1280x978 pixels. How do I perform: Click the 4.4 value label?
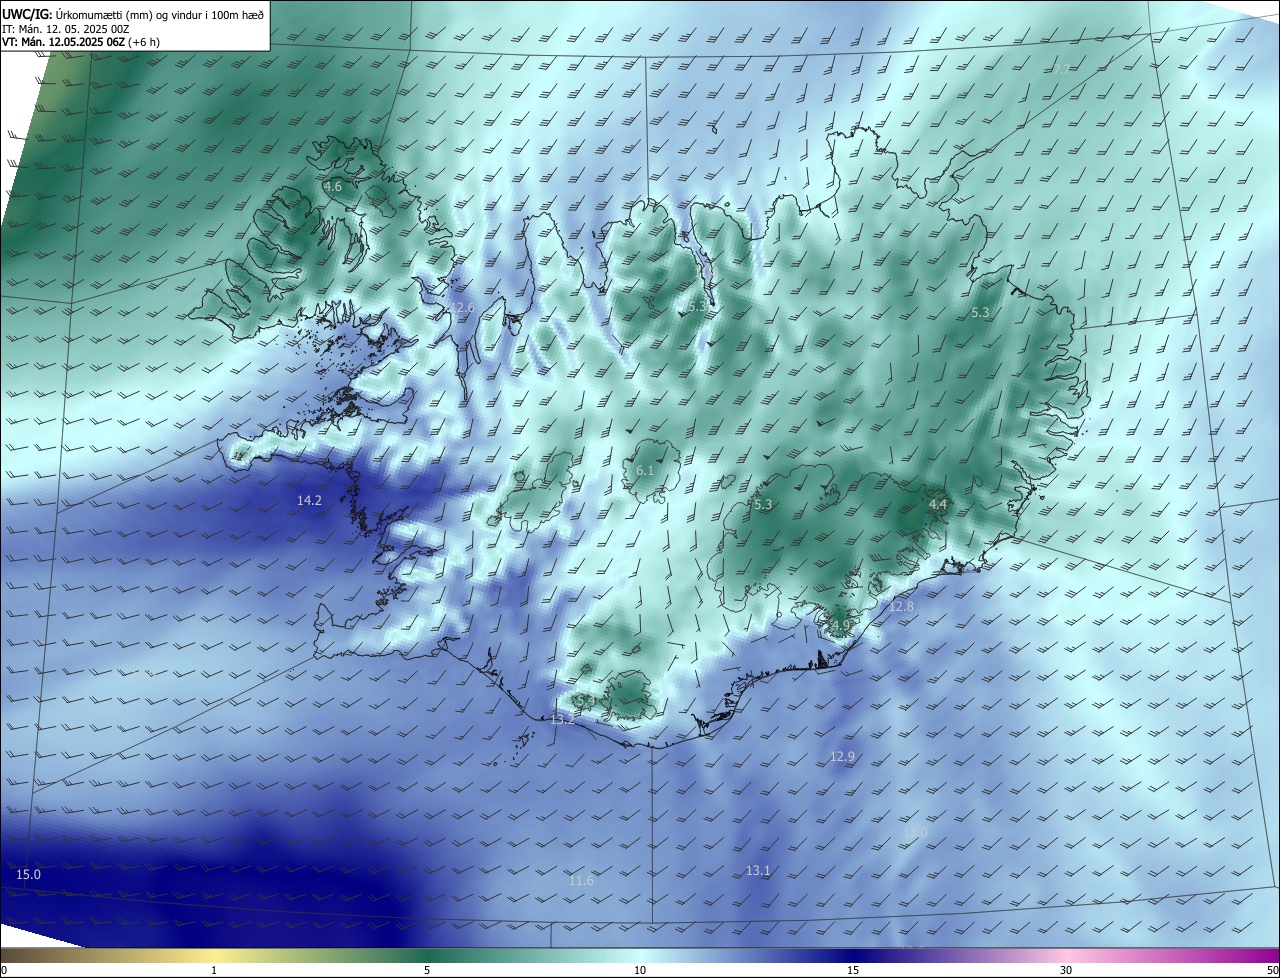coord(938,505)
